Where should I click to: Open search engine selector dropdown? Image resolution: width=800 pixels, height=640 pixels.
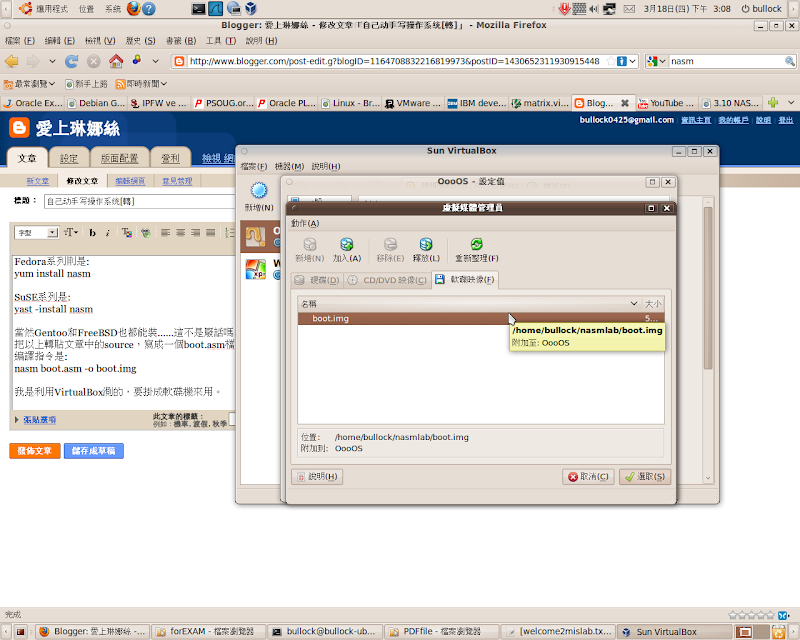657,61
